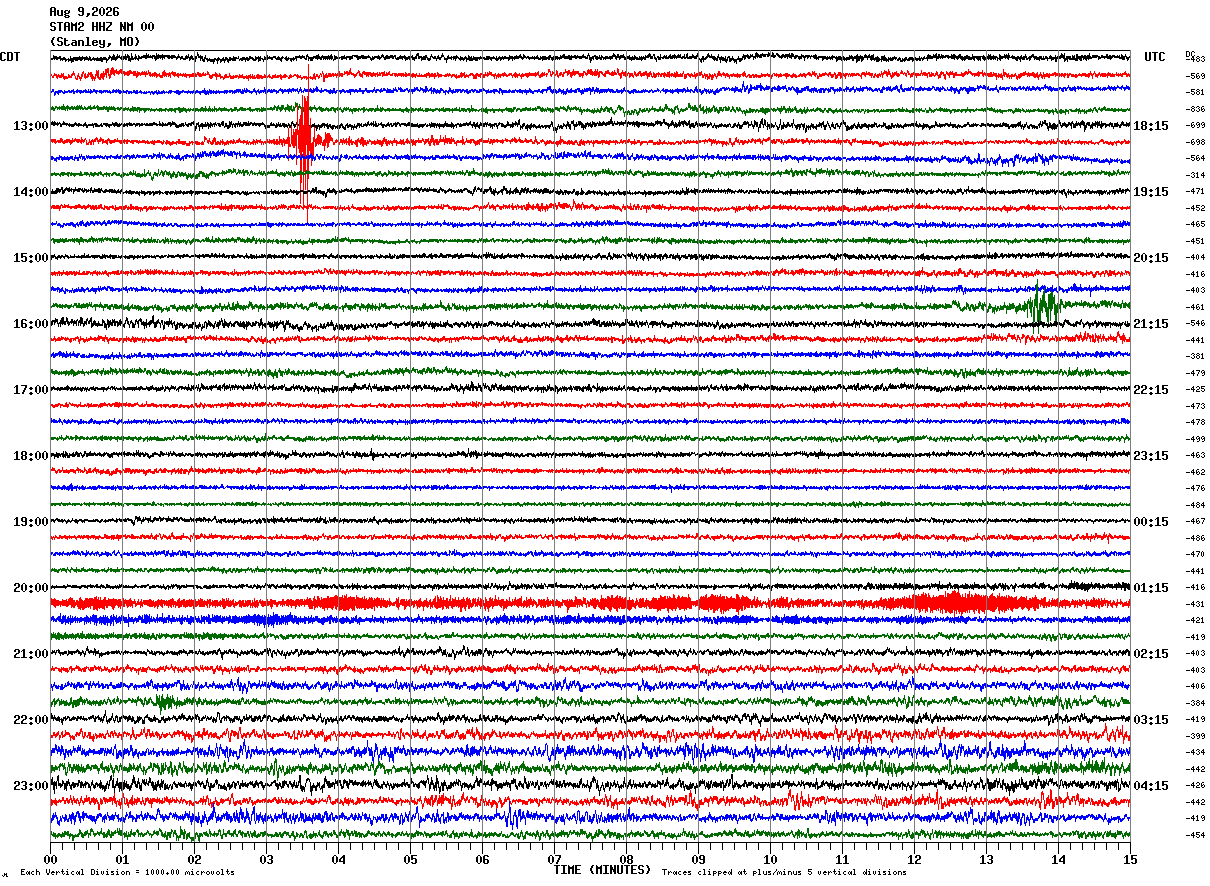1210x886 pixels.
Task: Click the UTC timezone label
Action: coord(1155,57)
